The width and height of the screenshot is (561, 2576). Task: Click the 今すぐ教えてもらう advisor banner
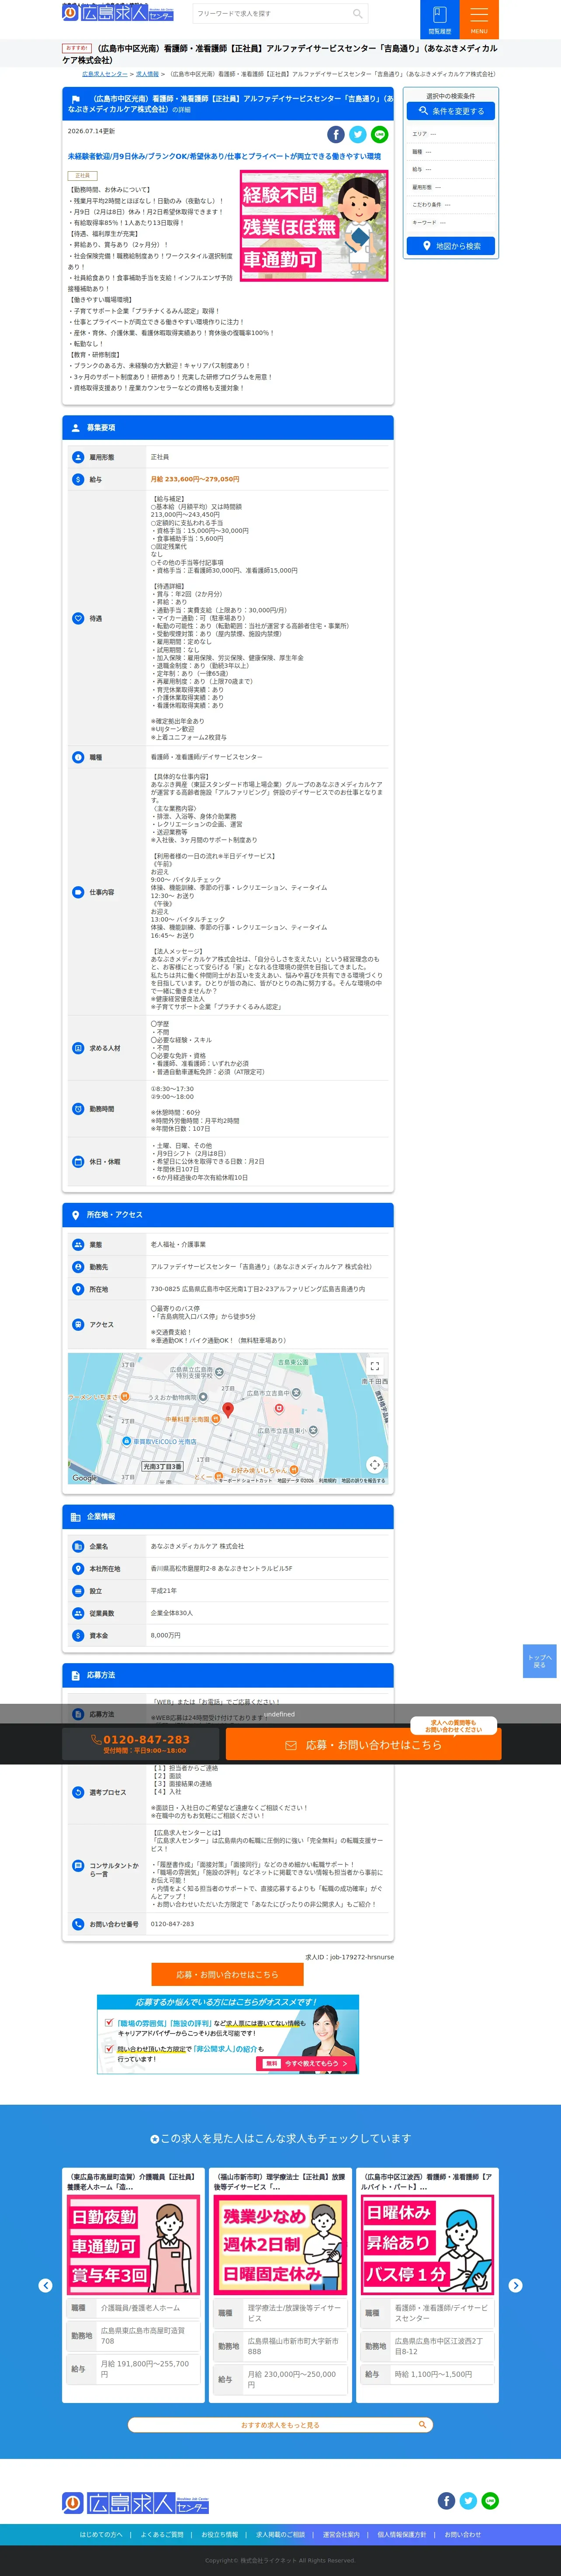pos(228,2034)
